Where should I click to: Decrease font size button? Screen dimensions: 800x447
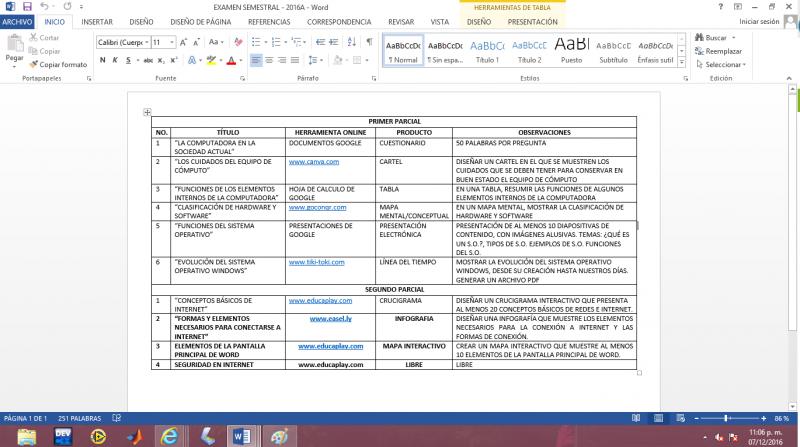(196, 42)
